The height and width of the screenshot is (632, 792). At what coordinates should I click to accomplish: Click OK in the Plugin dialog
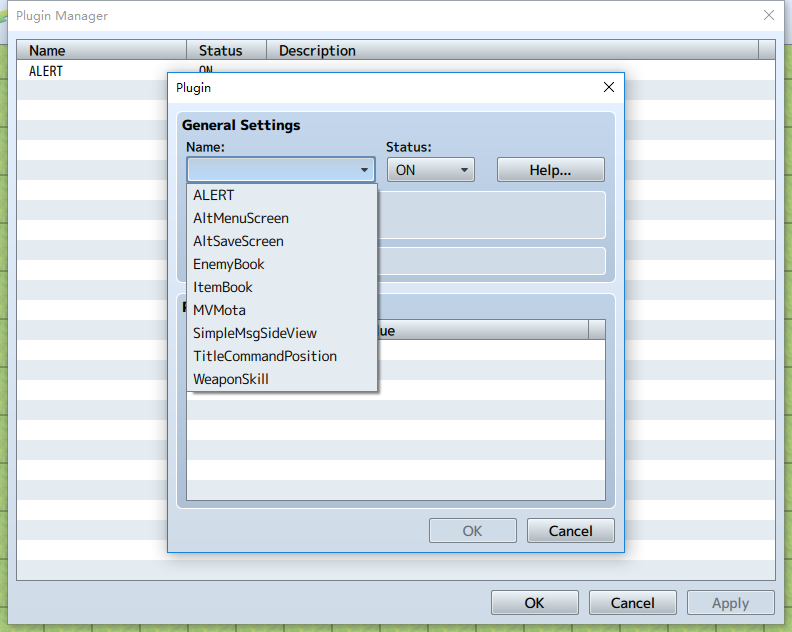(x=473, y=531)
